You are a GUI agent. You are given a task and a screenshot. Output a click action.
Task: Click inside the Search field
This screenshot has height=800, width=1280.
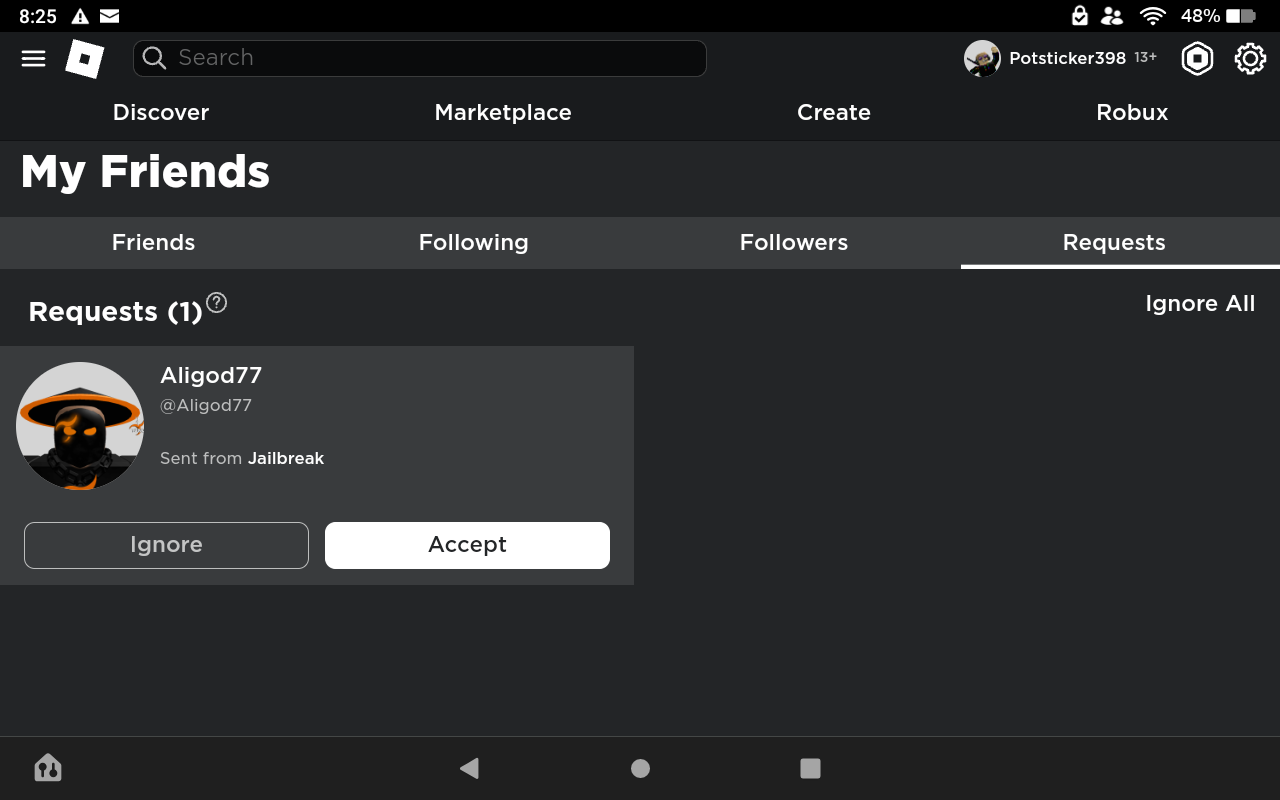pos(420,58)
